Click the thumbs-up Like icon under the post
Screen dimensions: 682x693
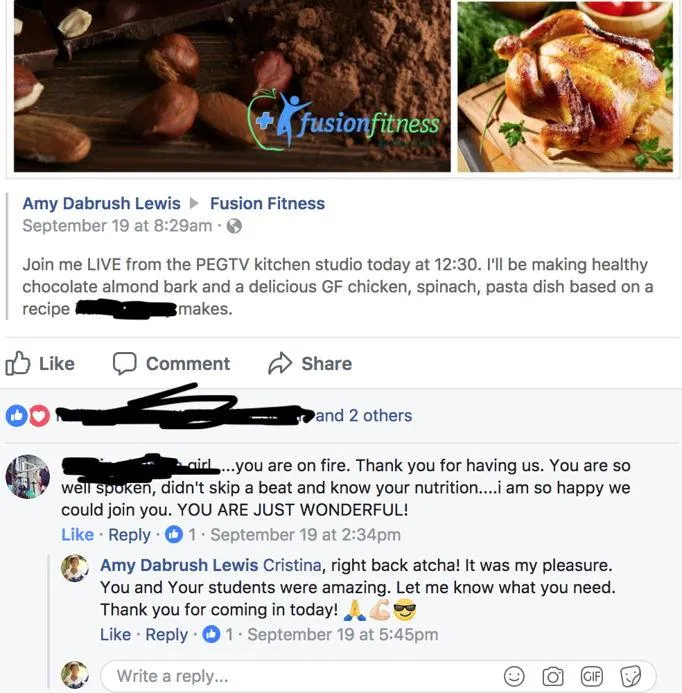pos(18,363)
